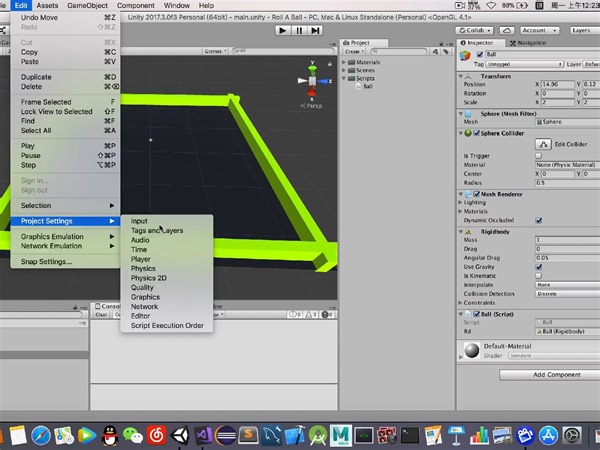The image size is (600, 450).
Task: Enable the Is Kinematic checkbox
Action: pos(538,276)
